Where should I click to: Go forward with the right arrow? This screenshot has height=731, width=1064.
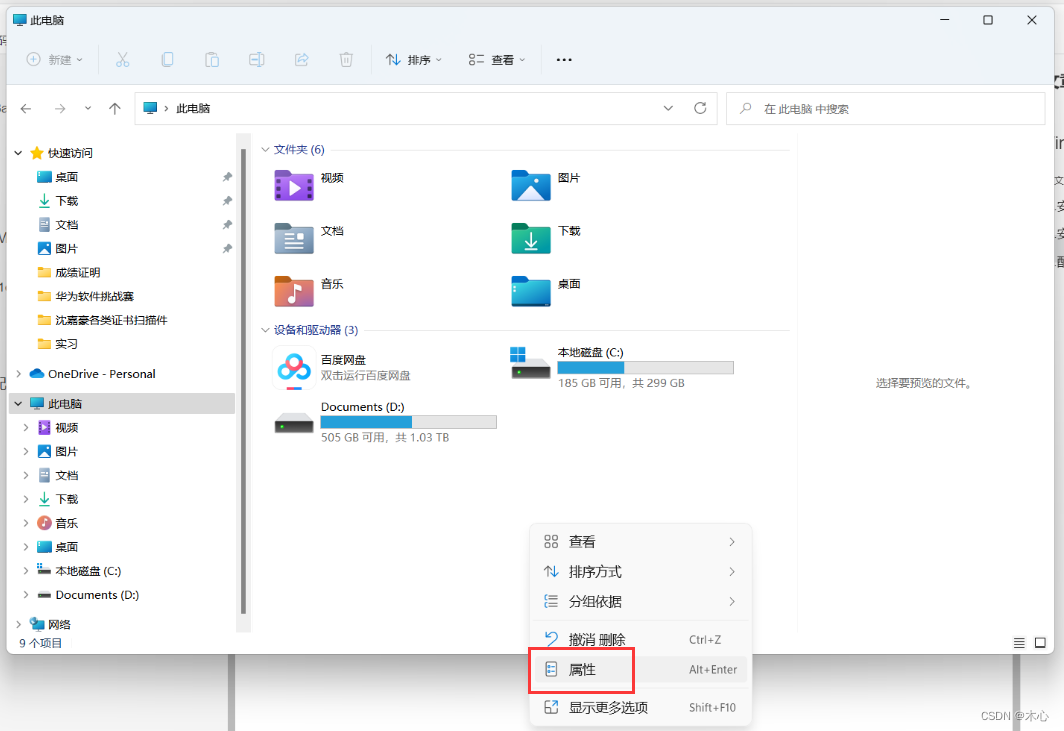click(60, 109)
